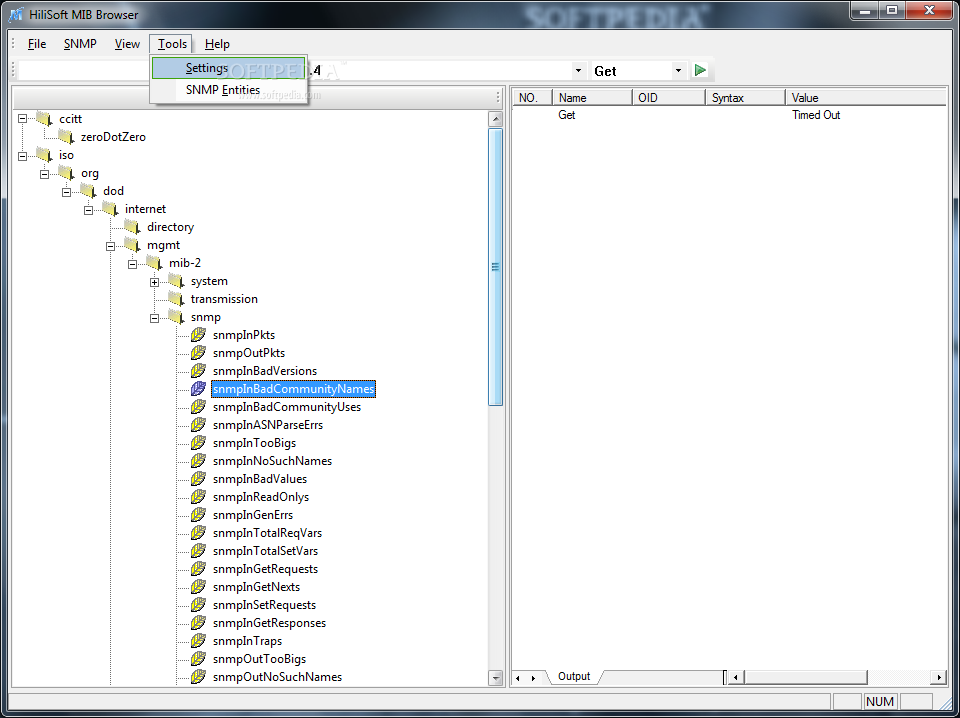Click the snmpOutPkts leaf icon
960x718 pixels.
click(x=198, y=353)
